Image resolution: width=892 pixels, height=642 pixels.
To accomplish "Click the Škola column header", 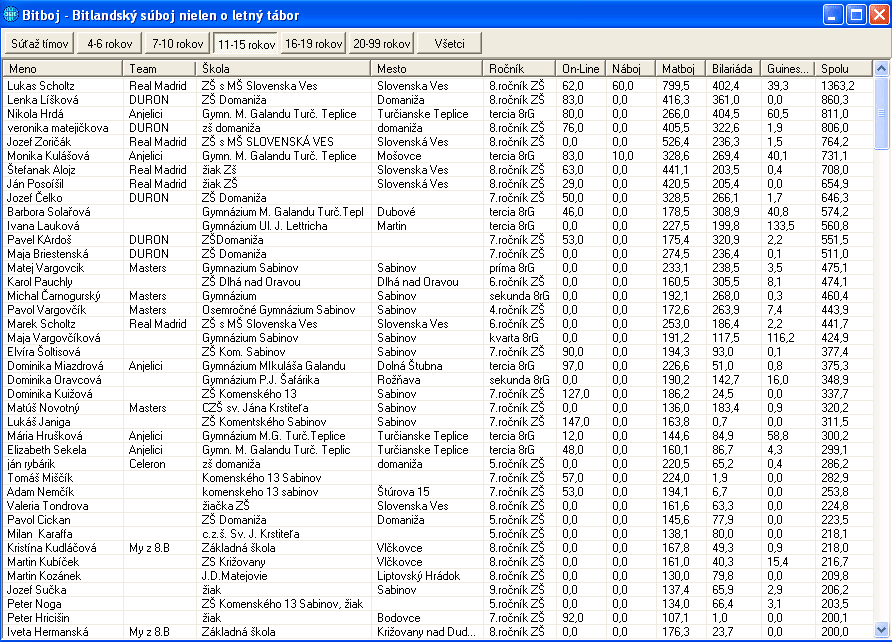I will 284,68.
